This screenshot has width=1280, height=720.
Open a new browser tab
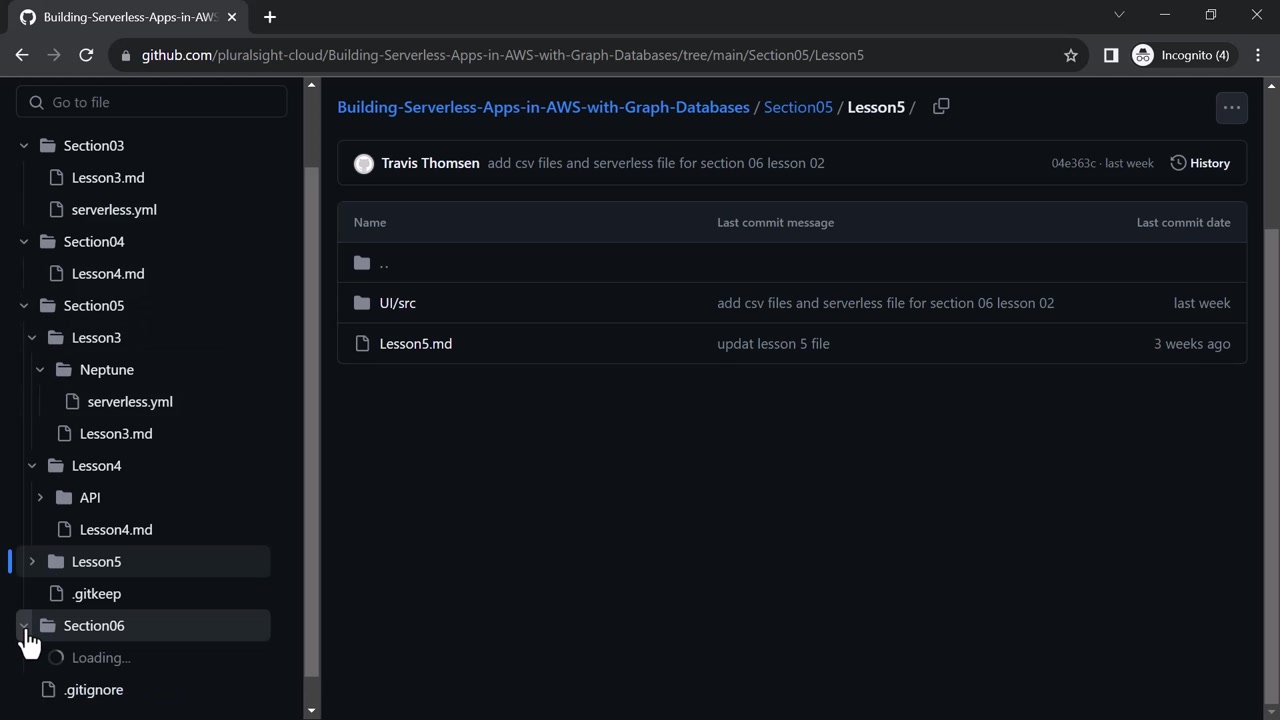269,17
